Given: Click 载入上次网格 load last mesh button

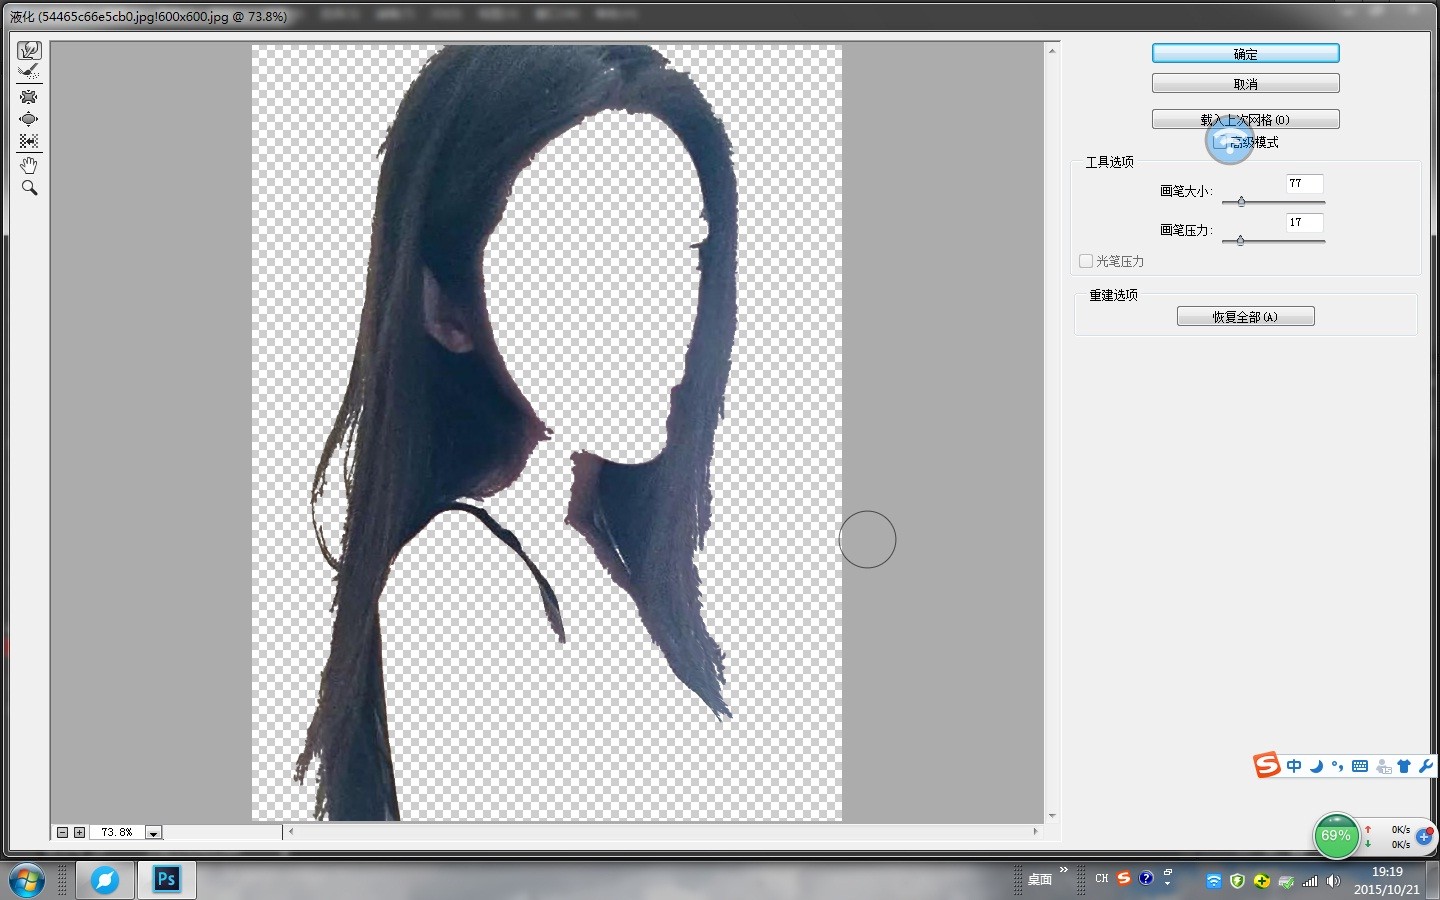Looking at the screenshot, I should pos(1245,119).
